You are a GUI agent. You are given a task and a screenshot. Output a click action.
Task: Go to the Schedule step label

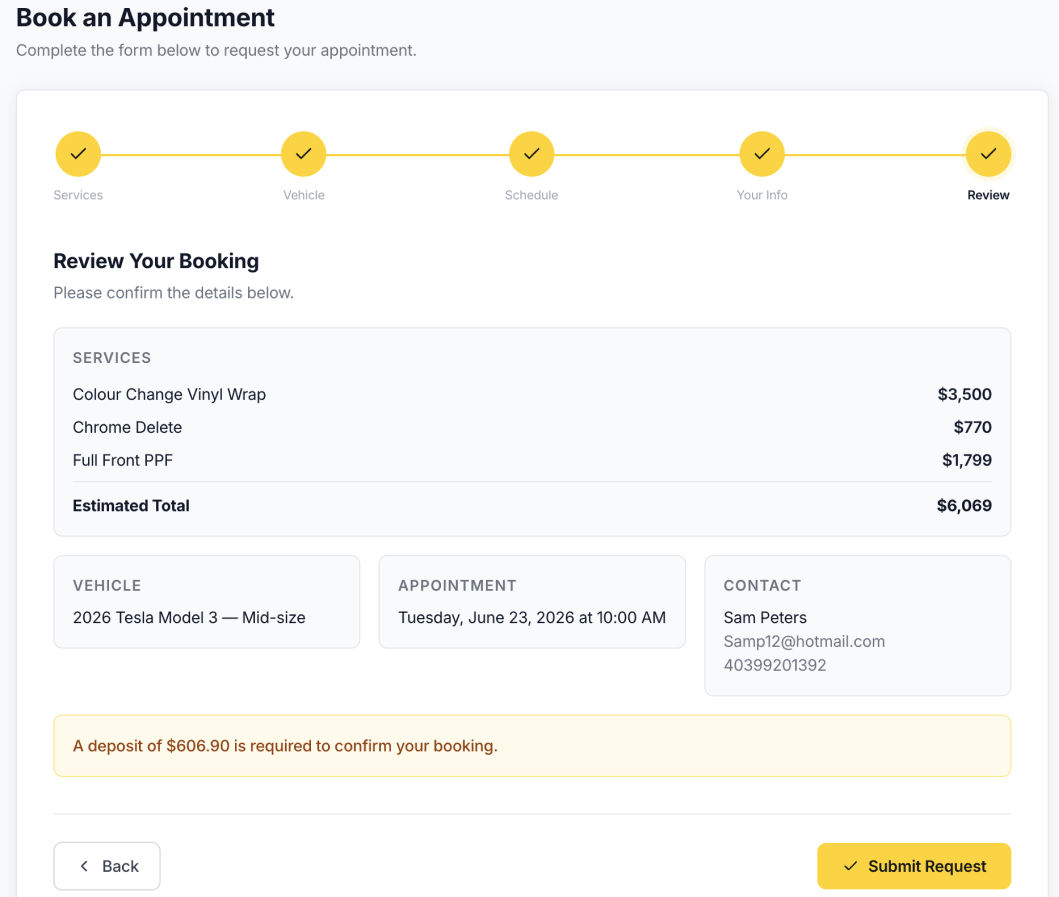tap(532, 195)
